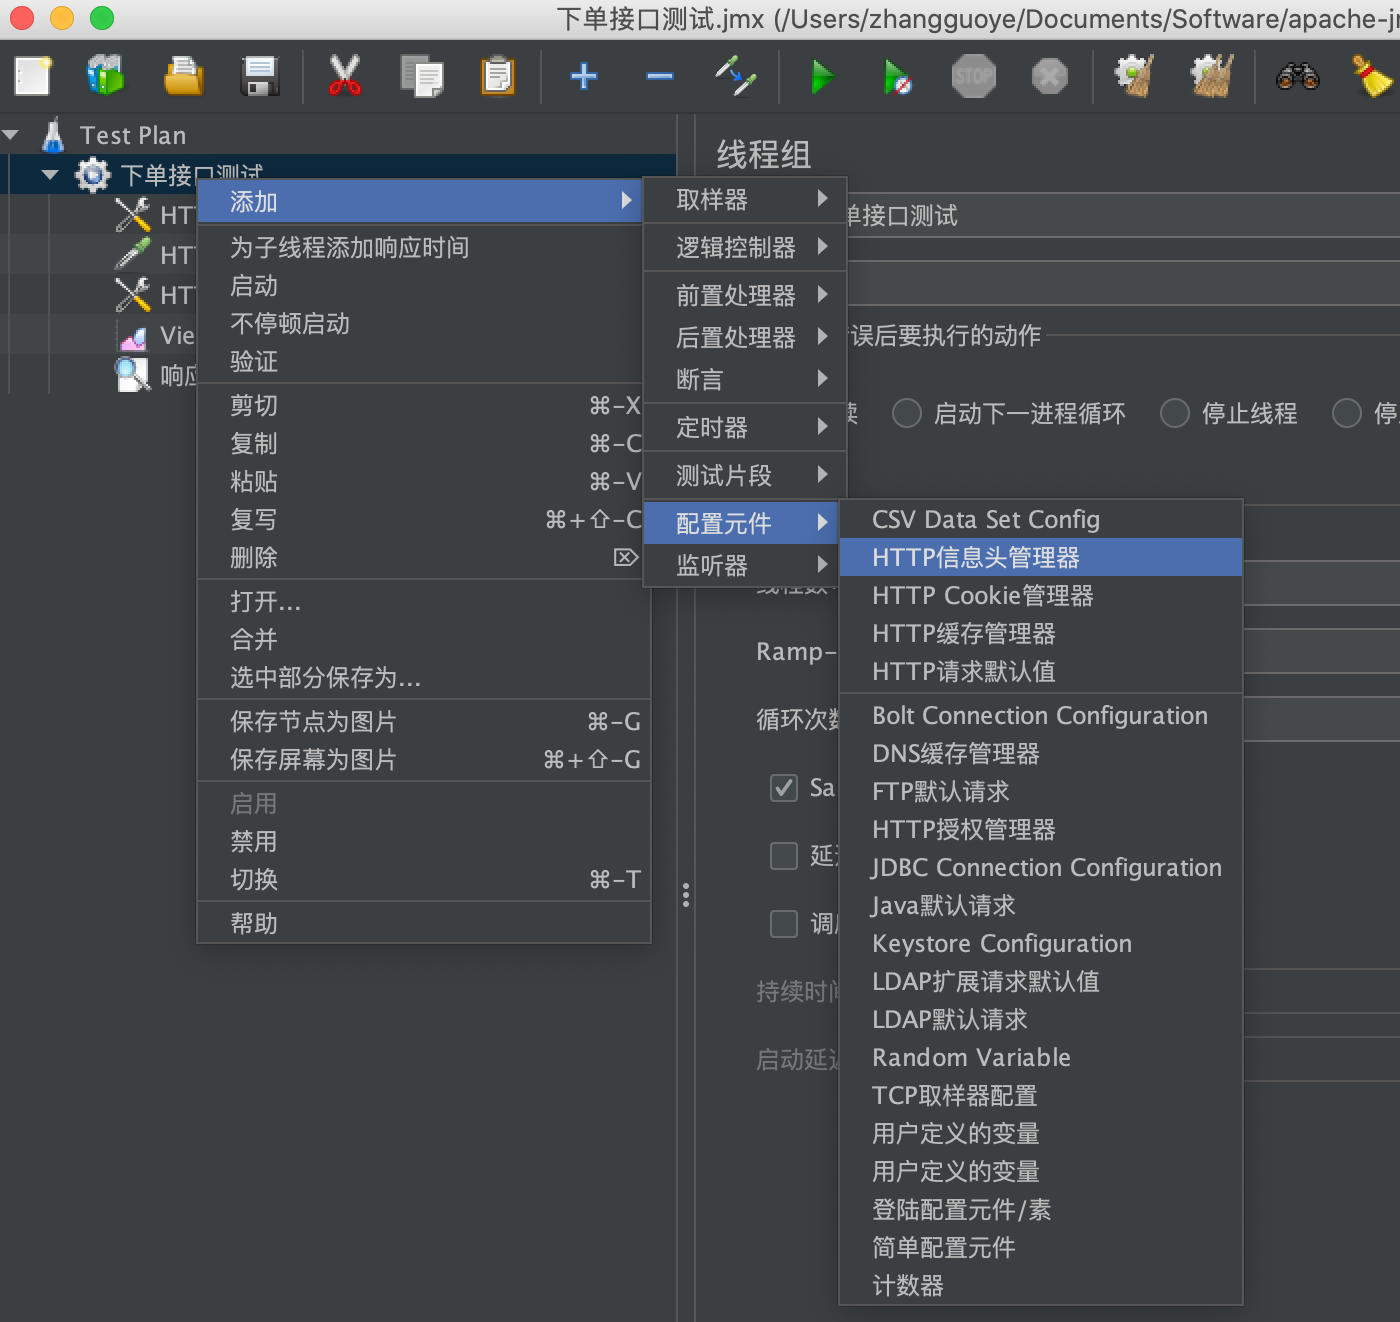The image size is (1400, 1322).
Task: Click the panel divider drag handle dots
Action: coord(686,894)
